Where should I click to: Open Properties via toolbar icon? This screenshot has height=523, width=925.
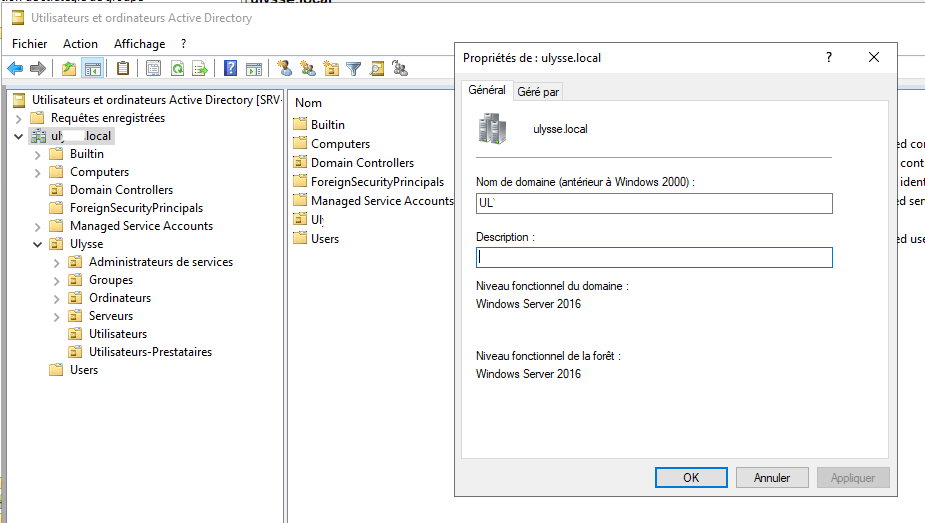[153, 69]
